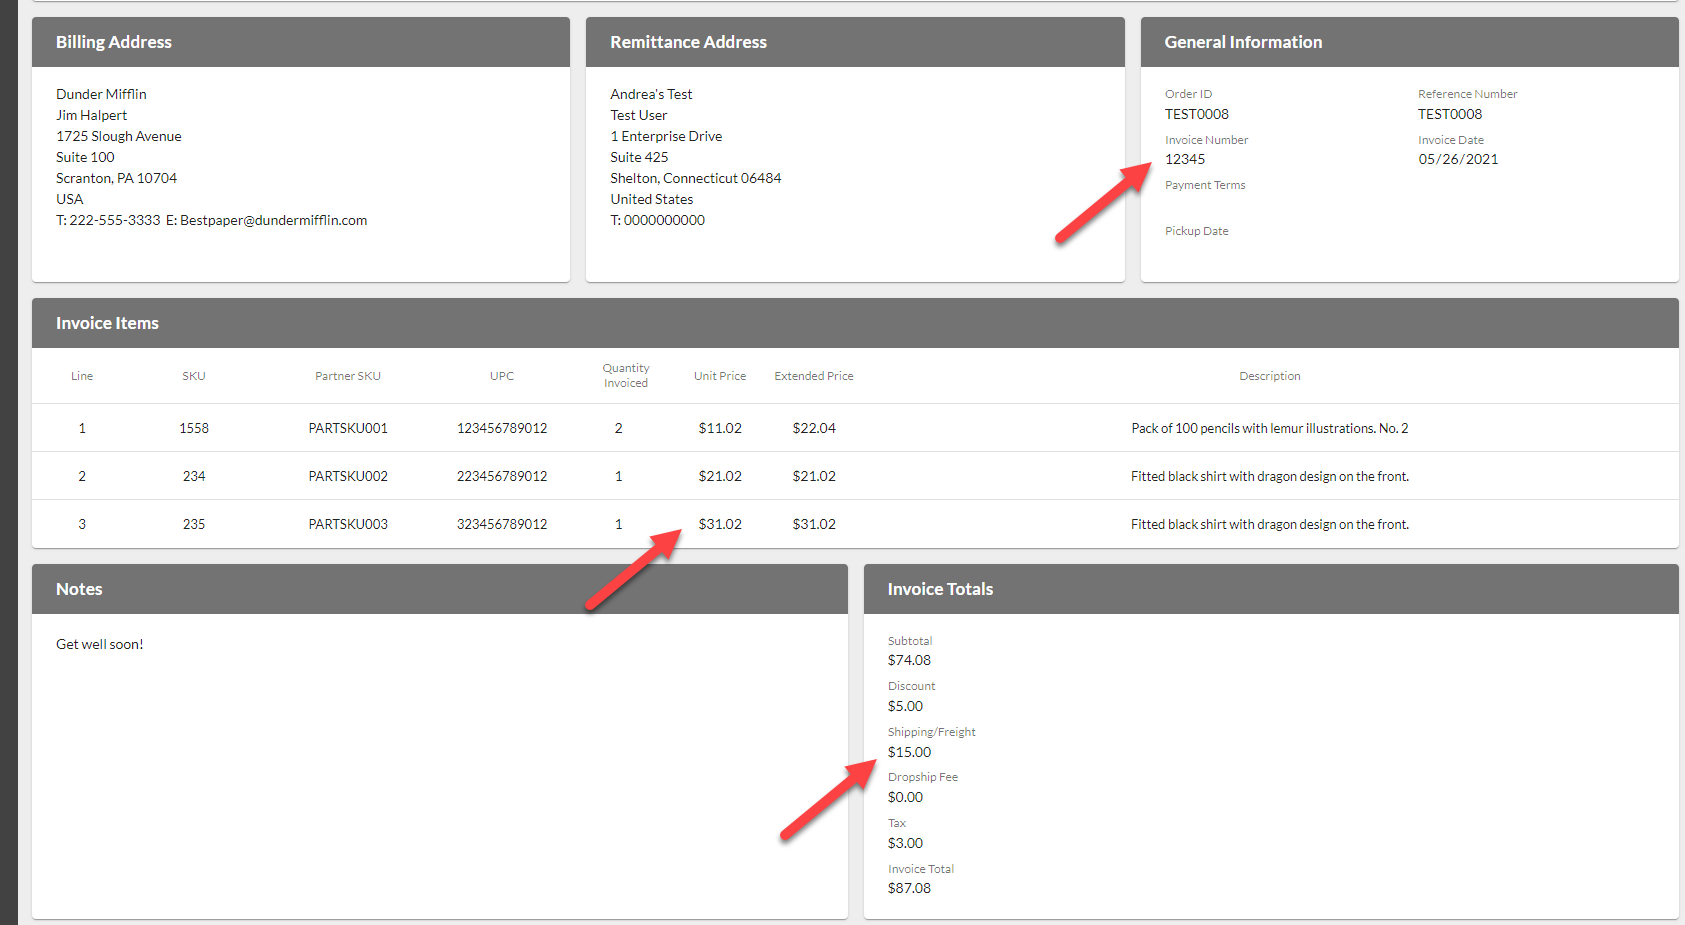Click the Pickup Date field label
Screen dimensions: 1685x925
coord(1196,231)
